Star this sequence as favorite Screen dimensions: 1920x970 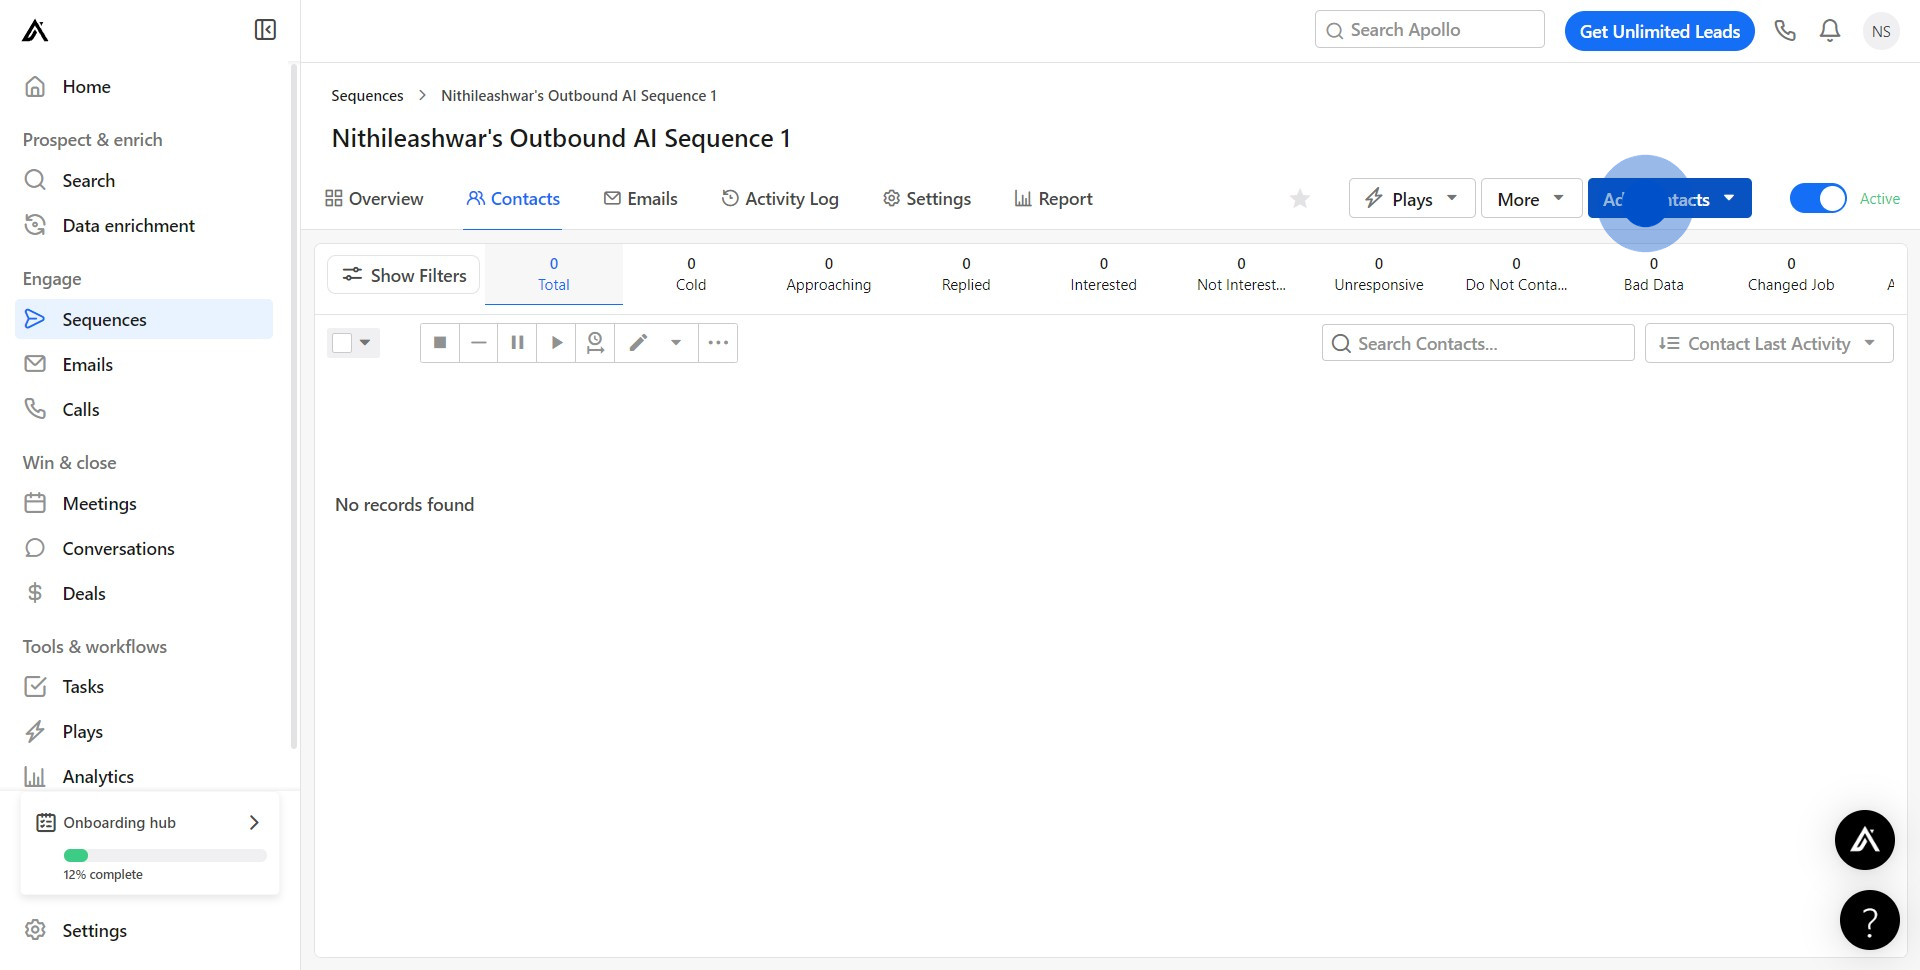coord(1299,198)
